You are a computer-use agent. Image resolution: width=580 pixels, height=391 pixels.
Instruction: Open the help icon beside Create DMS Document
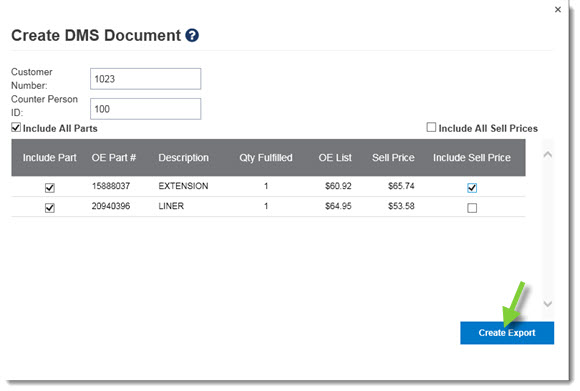point(192,36)
